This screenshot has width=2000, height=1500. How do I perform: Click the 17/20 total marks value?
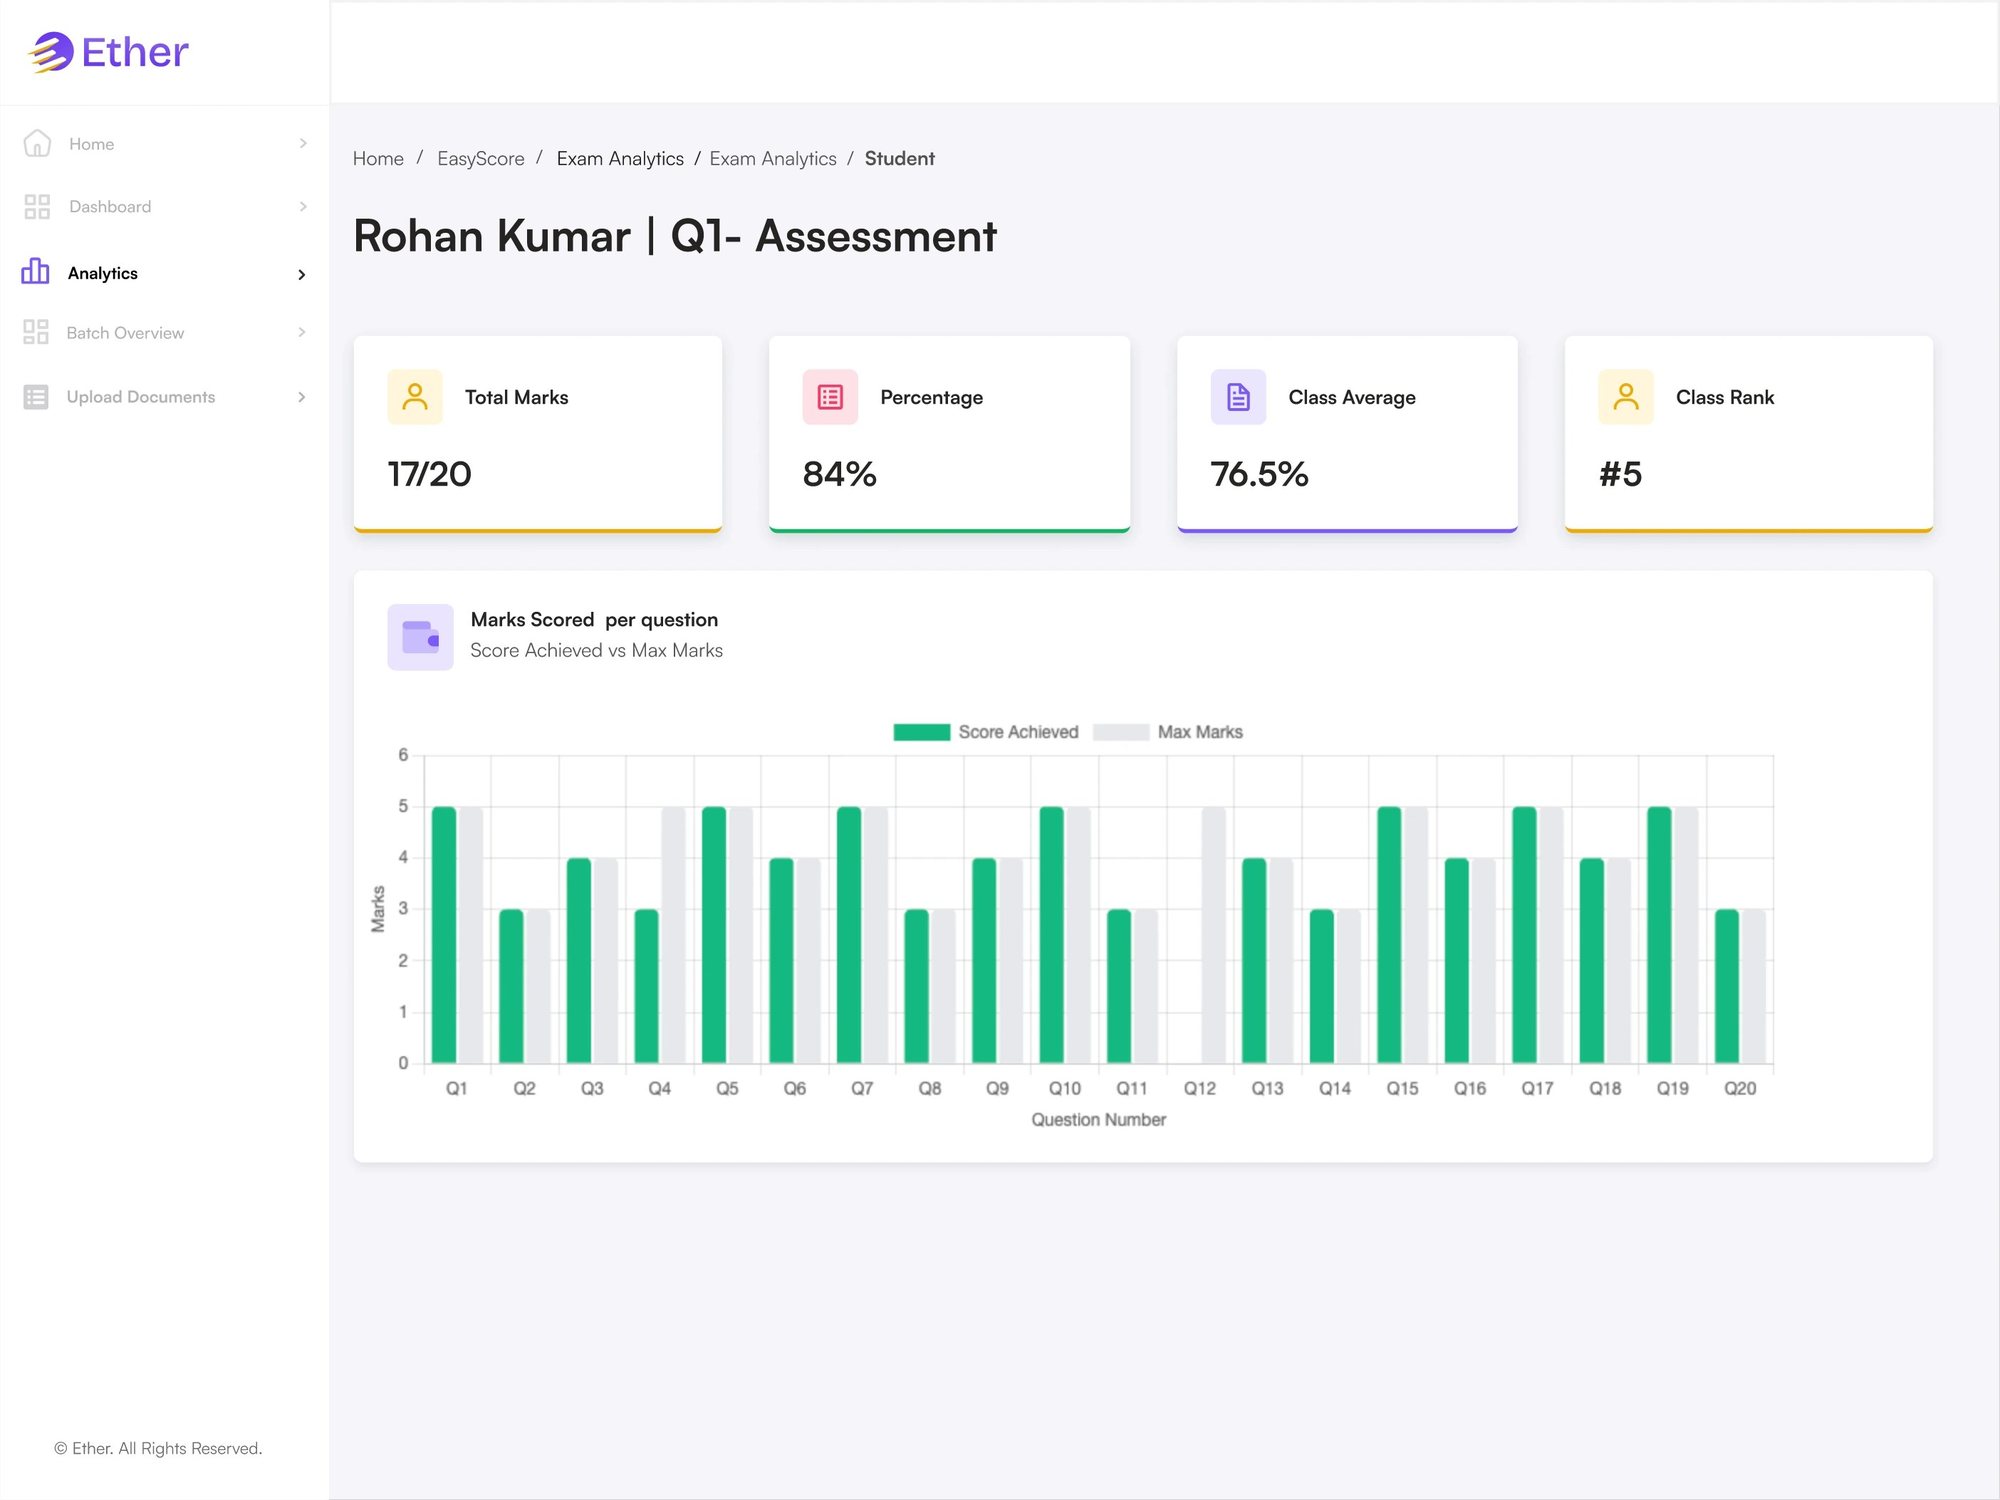[429, 474]
